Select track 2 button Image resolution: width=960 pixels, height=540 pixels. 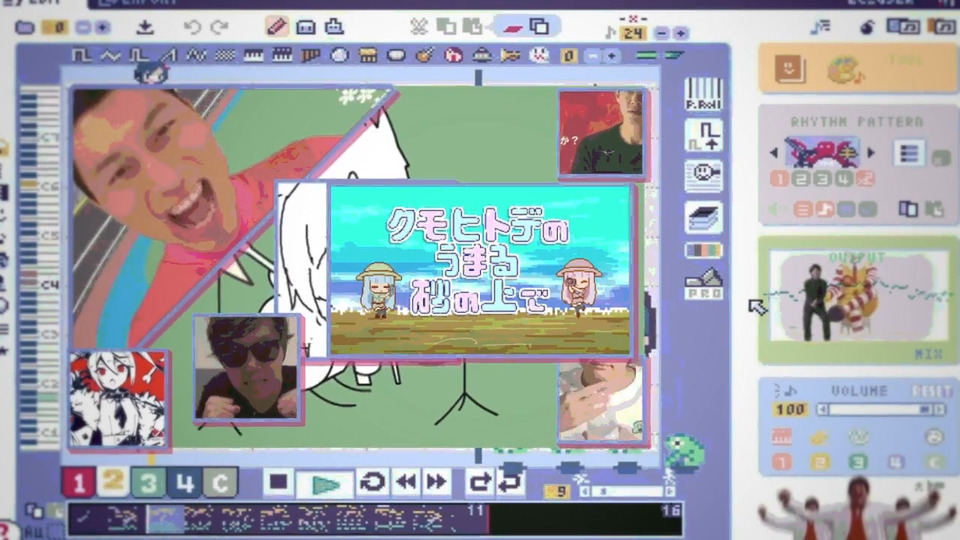113,483
